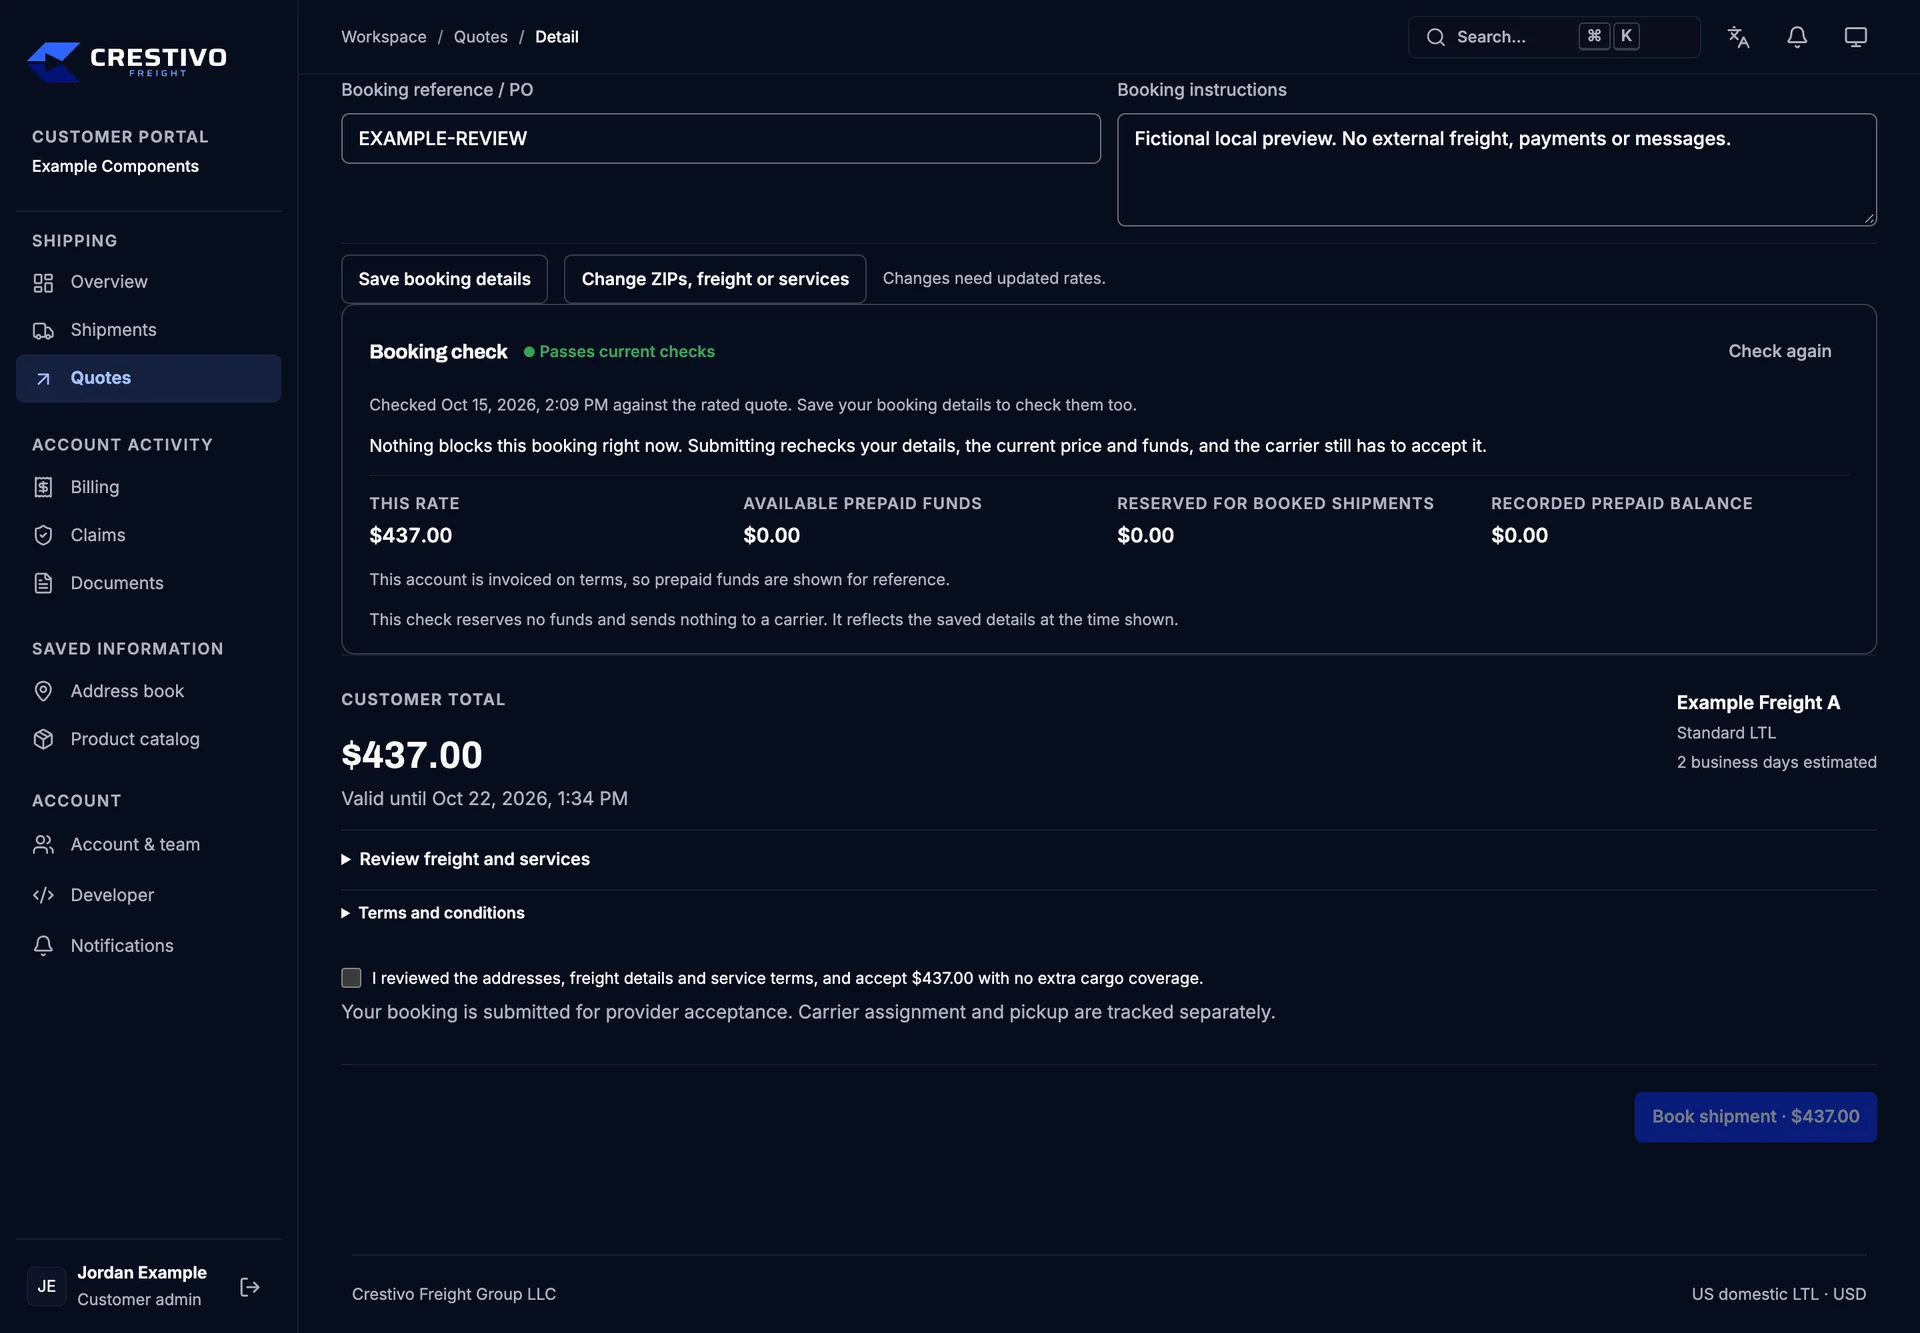The image size is (1920, 1333).
Task: Open Product catalog in sidebar
Action: tap(148, 739)
